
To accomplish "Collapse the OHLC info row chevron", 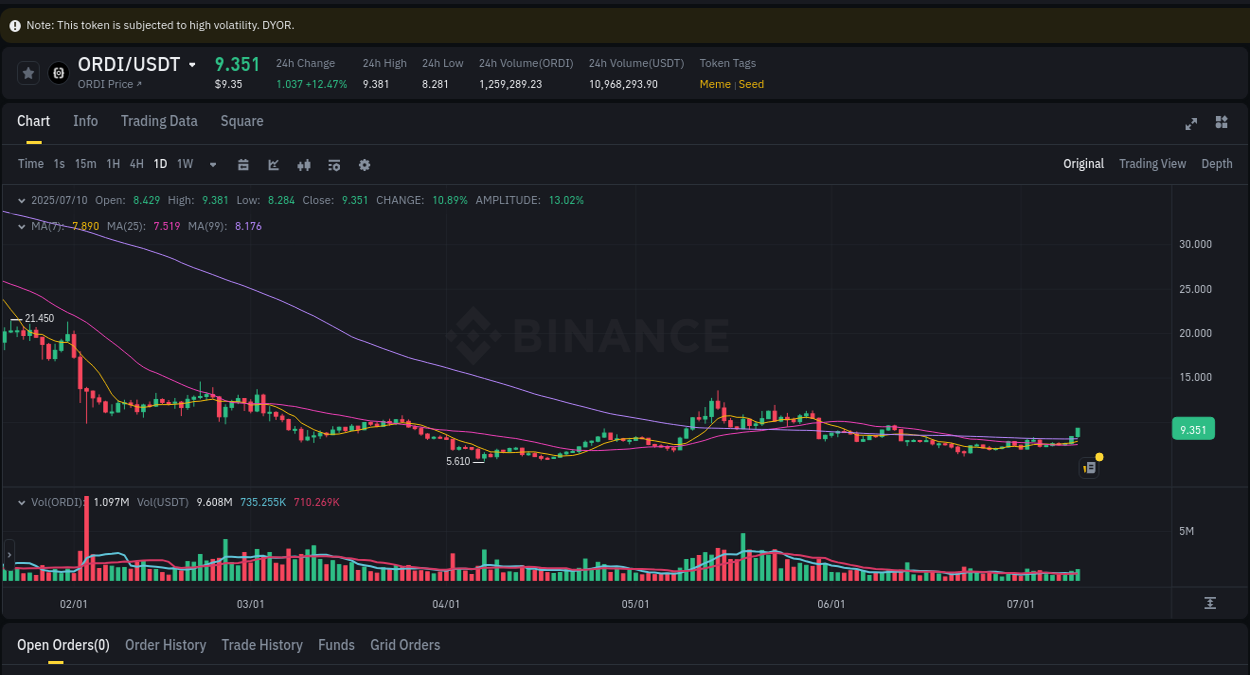I will tap(20, 200).
